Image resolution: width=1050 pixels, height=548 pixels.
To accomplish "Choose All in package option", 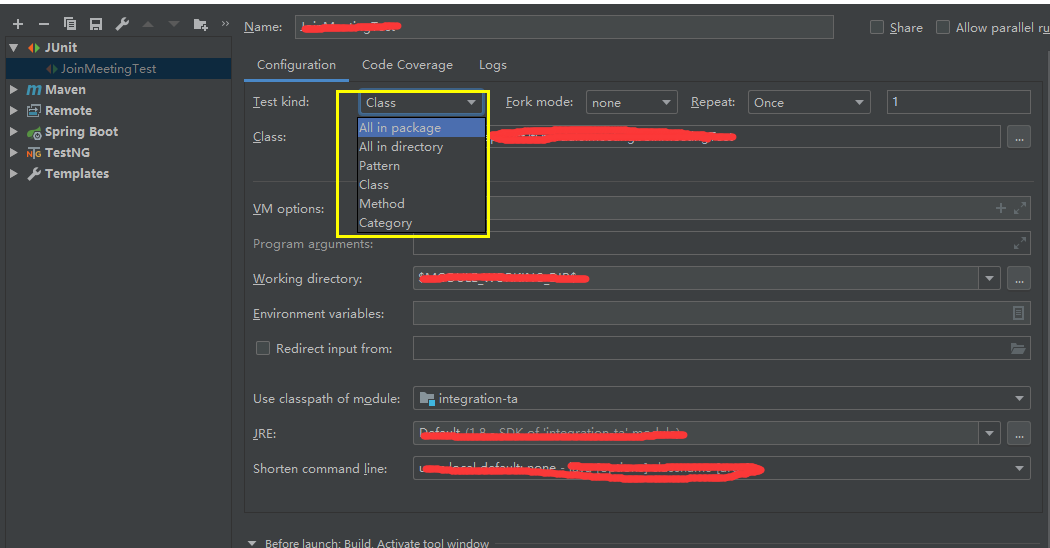I will pos(421,127).
